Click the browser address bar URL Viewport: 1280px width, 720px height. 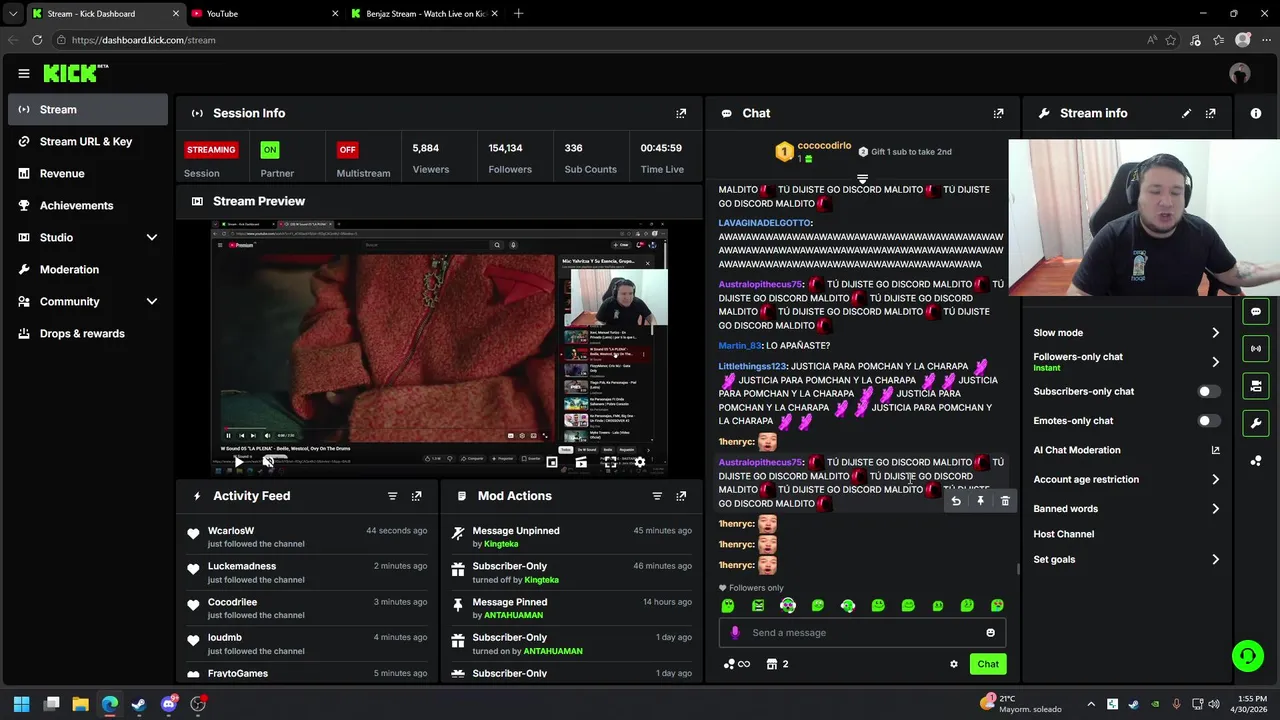tap(144, 40)
